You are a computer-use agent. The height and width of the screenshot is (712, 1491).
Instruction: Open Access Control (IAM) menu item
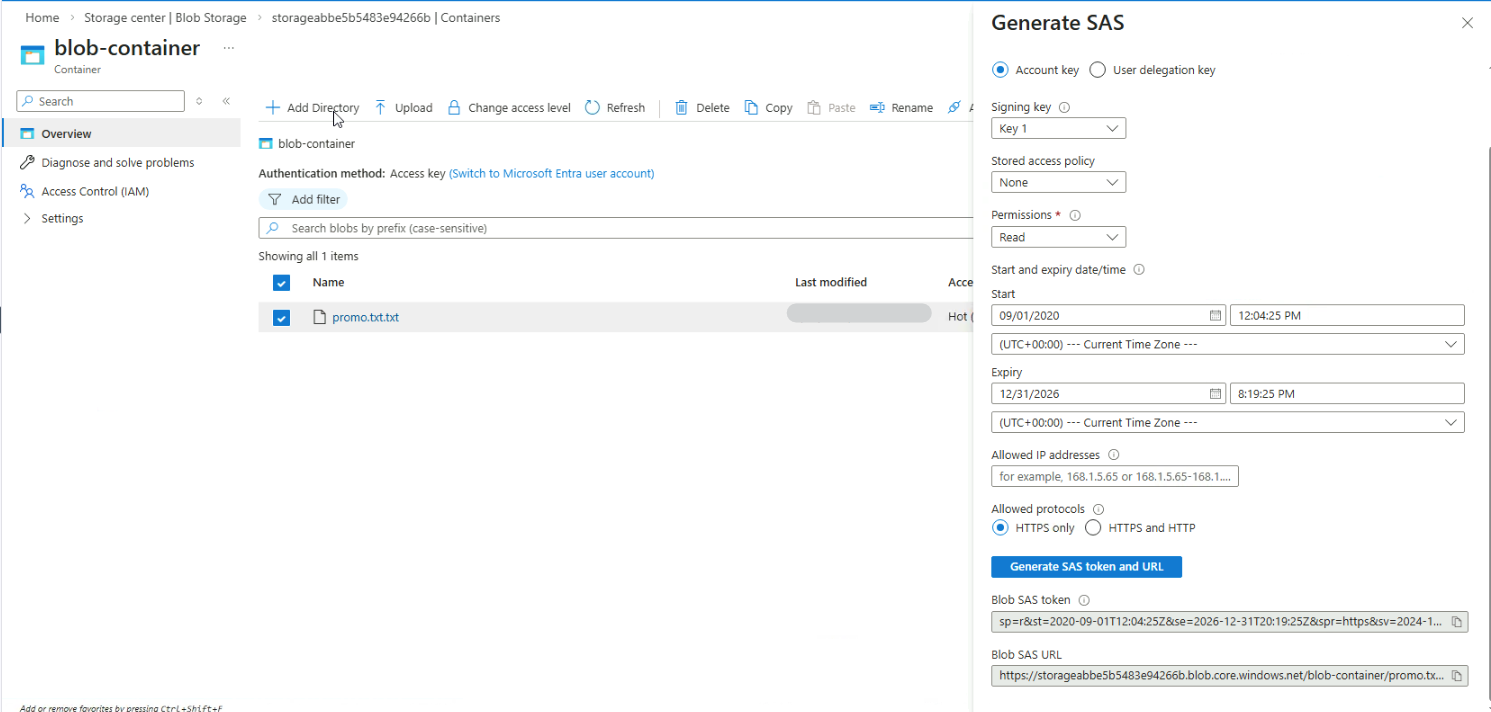pos(95,191)
